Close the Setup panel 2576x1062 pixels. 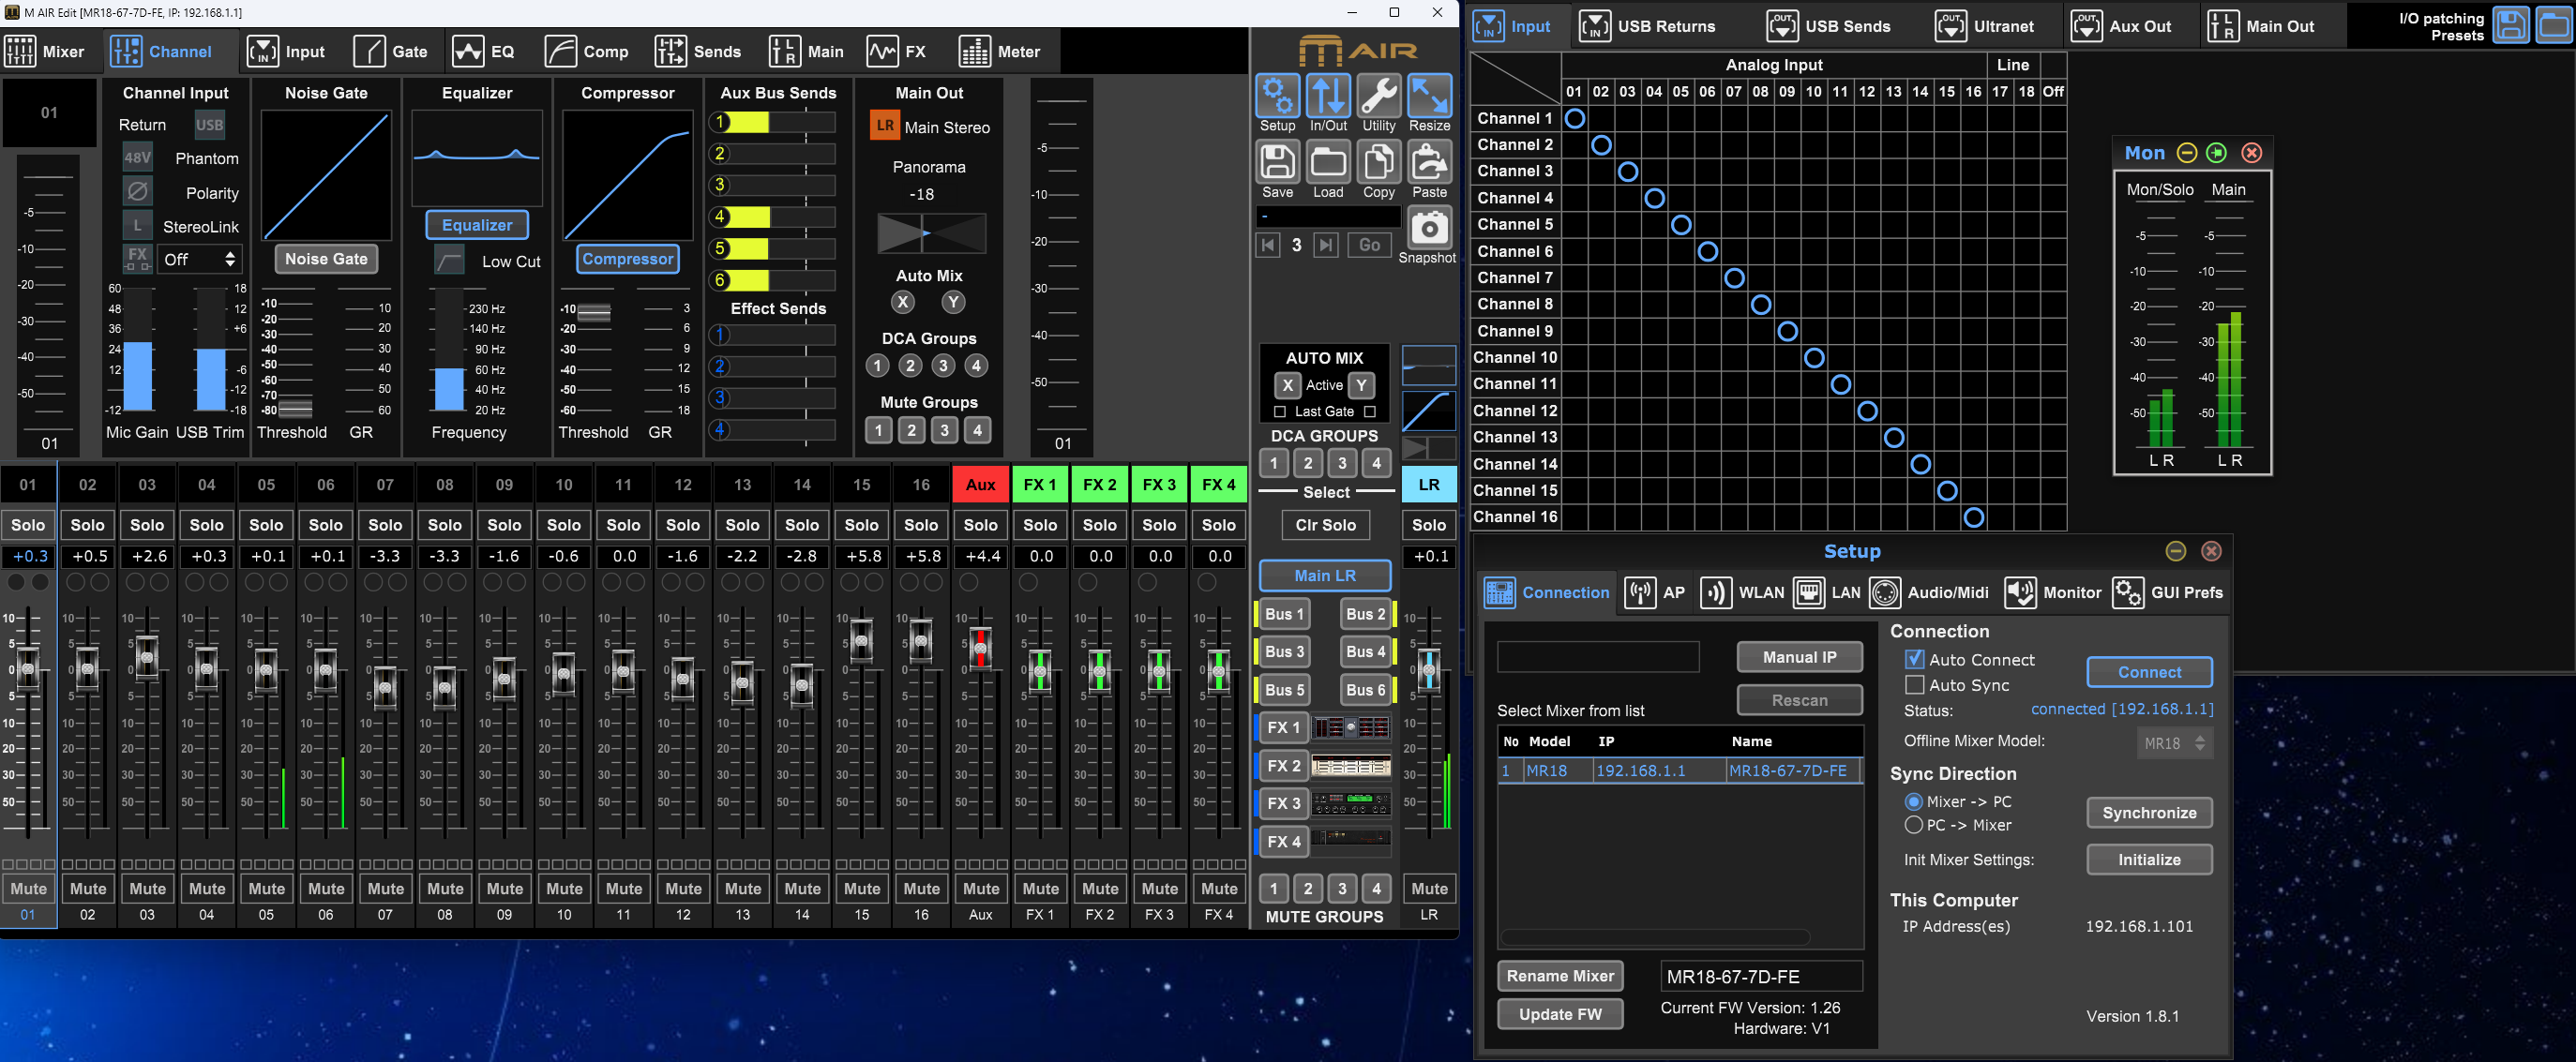(x=2212, y=551)
